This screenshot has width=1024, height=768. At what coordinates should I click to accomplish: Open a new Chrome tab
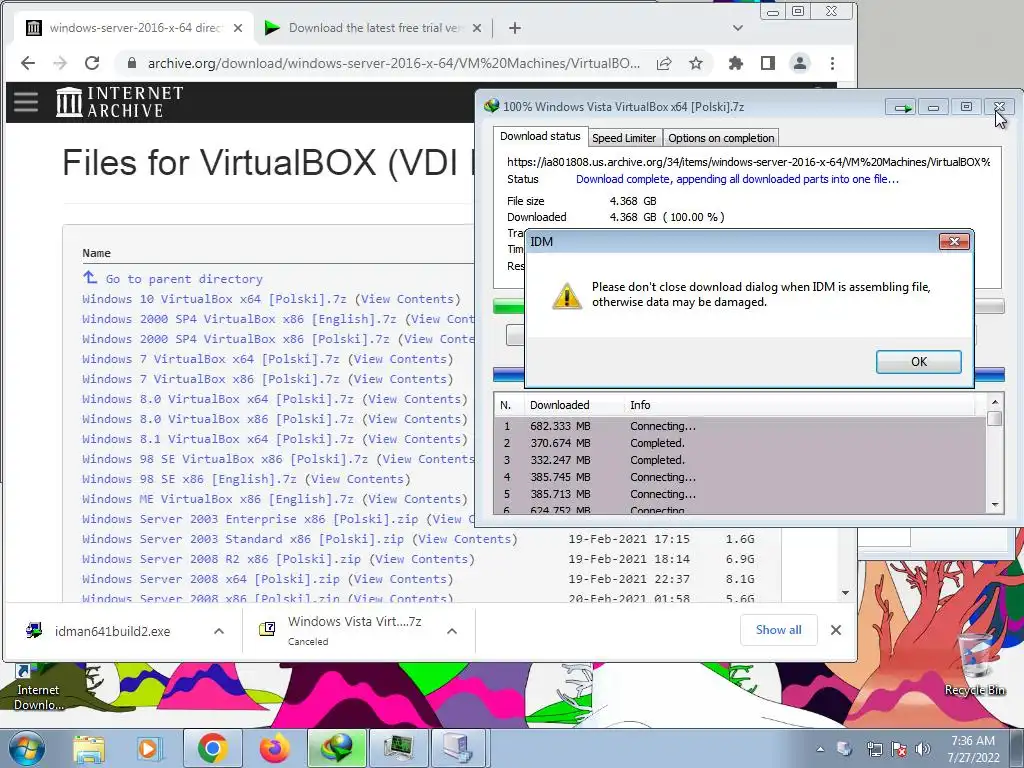515,28
